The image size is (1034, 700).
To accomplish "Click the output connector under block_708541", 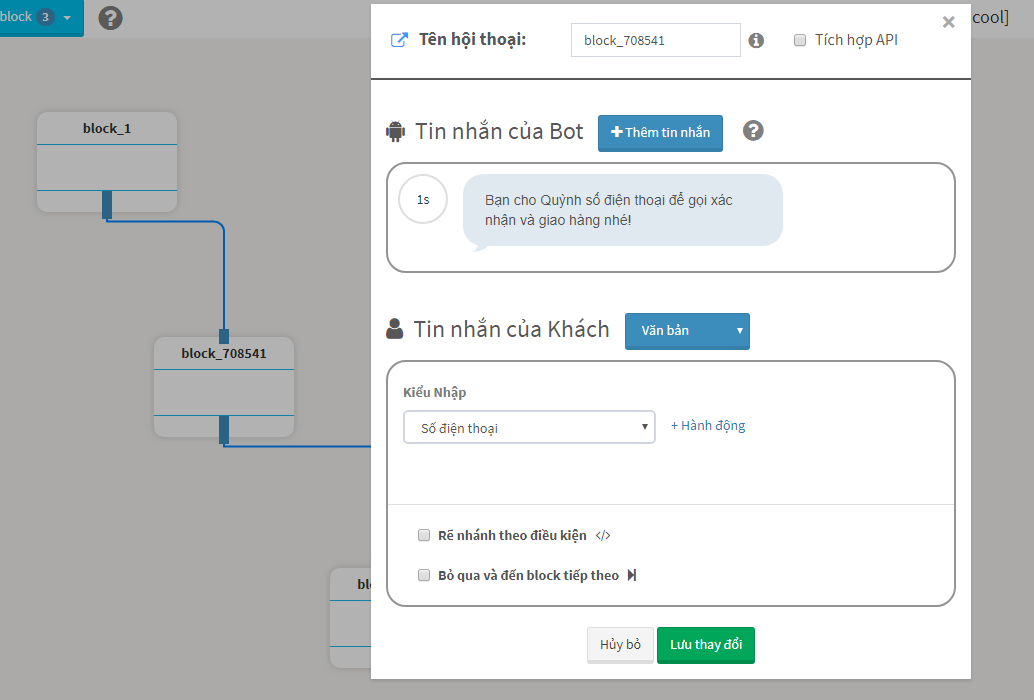I will point(224,430).
